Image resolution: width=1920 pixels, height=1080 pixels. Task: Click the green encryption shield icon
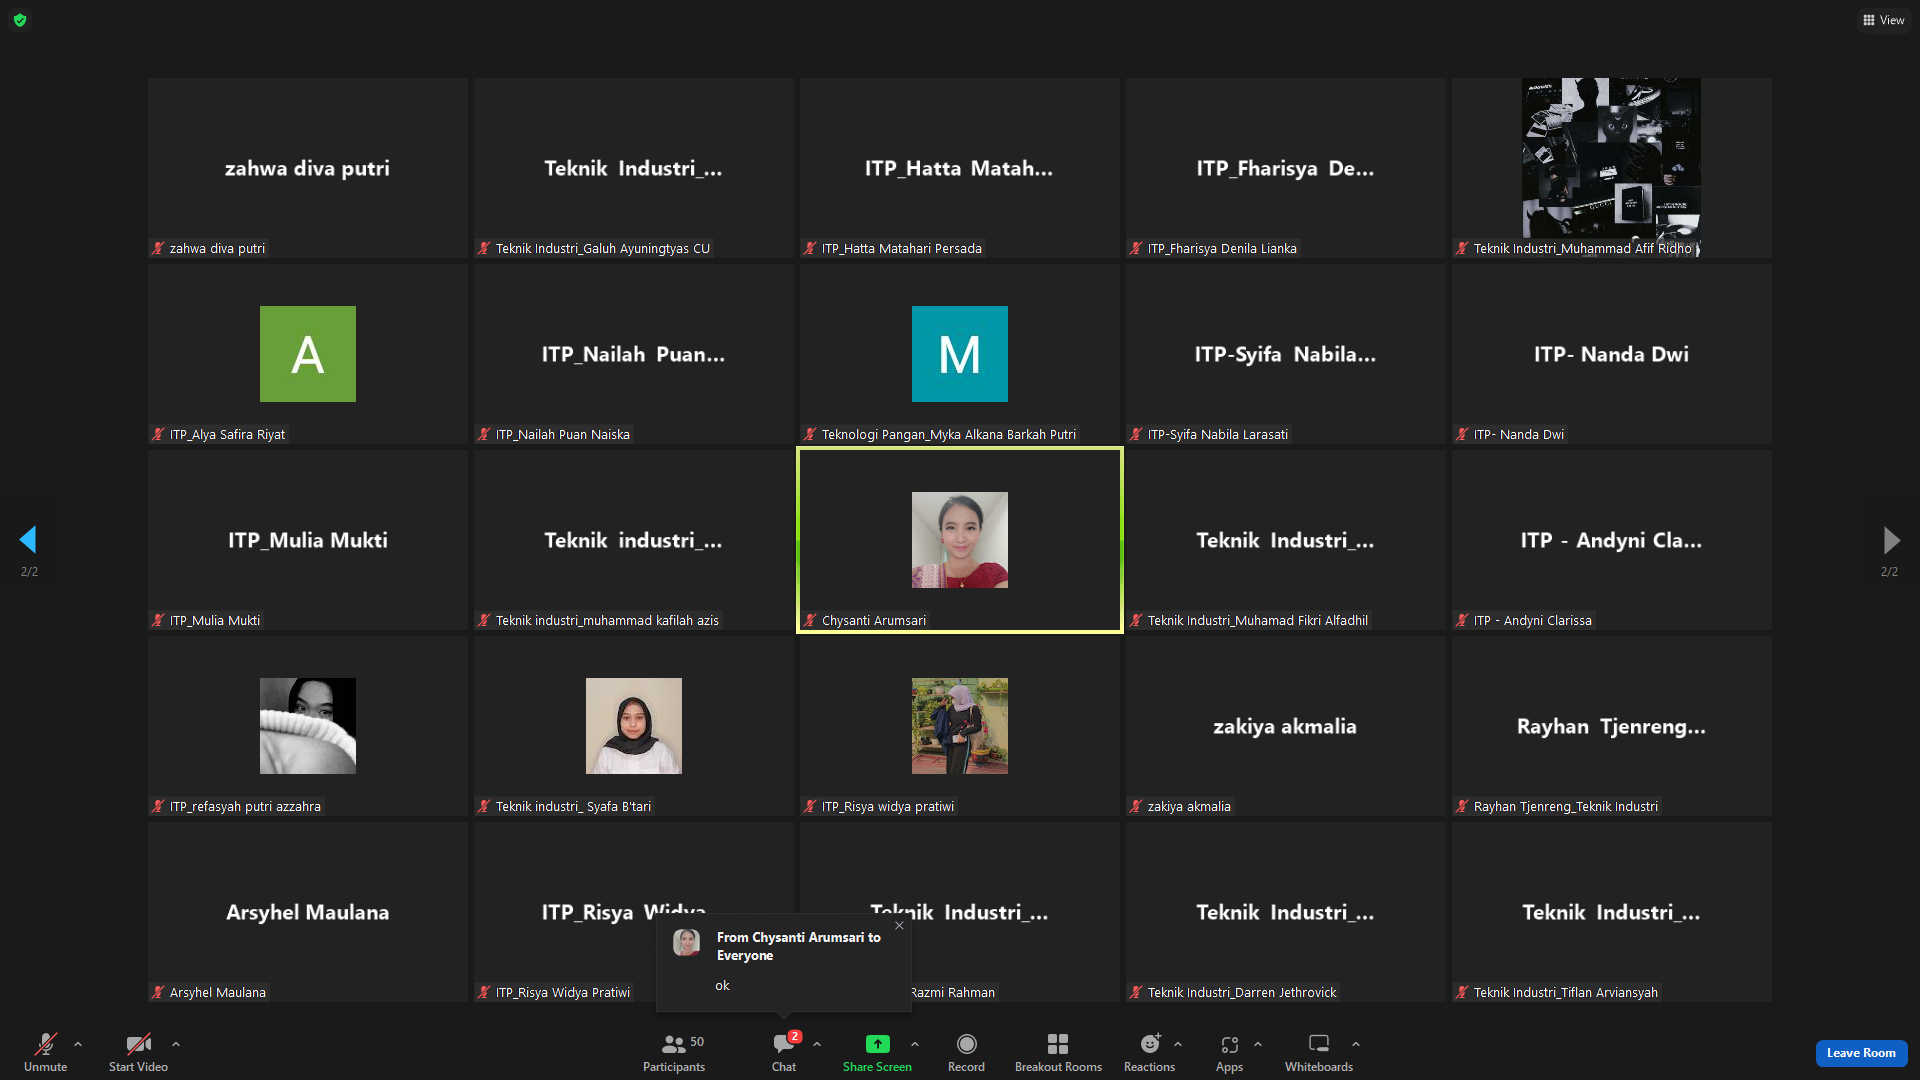pos(20,20)
